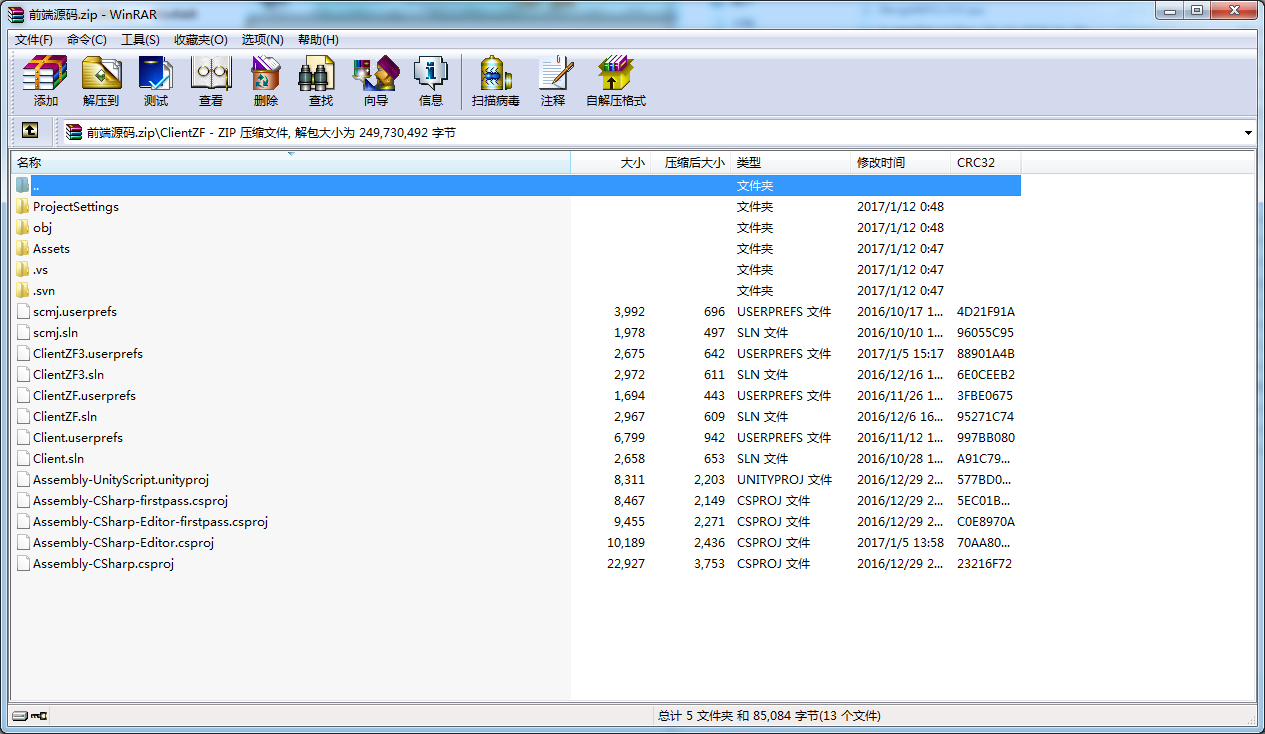Open the File (文件) menu
This screenshot has width=1265, height=734.
coord(34,39)
